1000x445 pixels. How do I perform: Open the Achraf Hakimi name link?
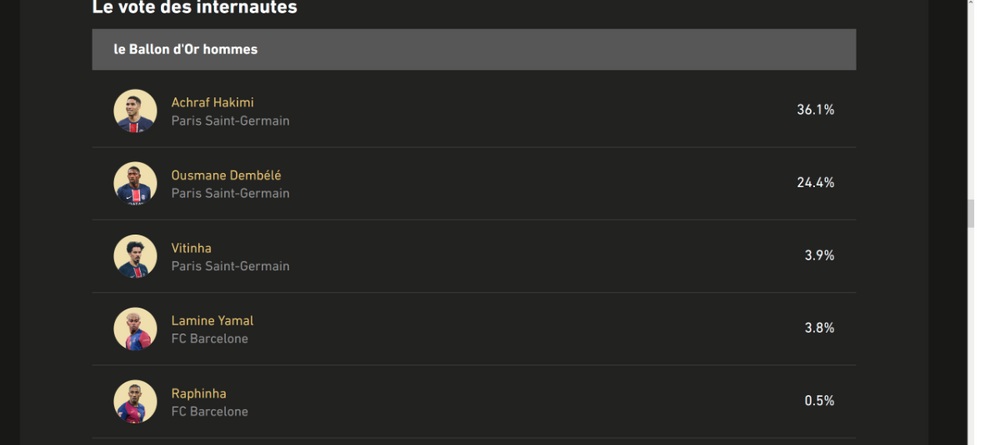[x=212, y=103]
